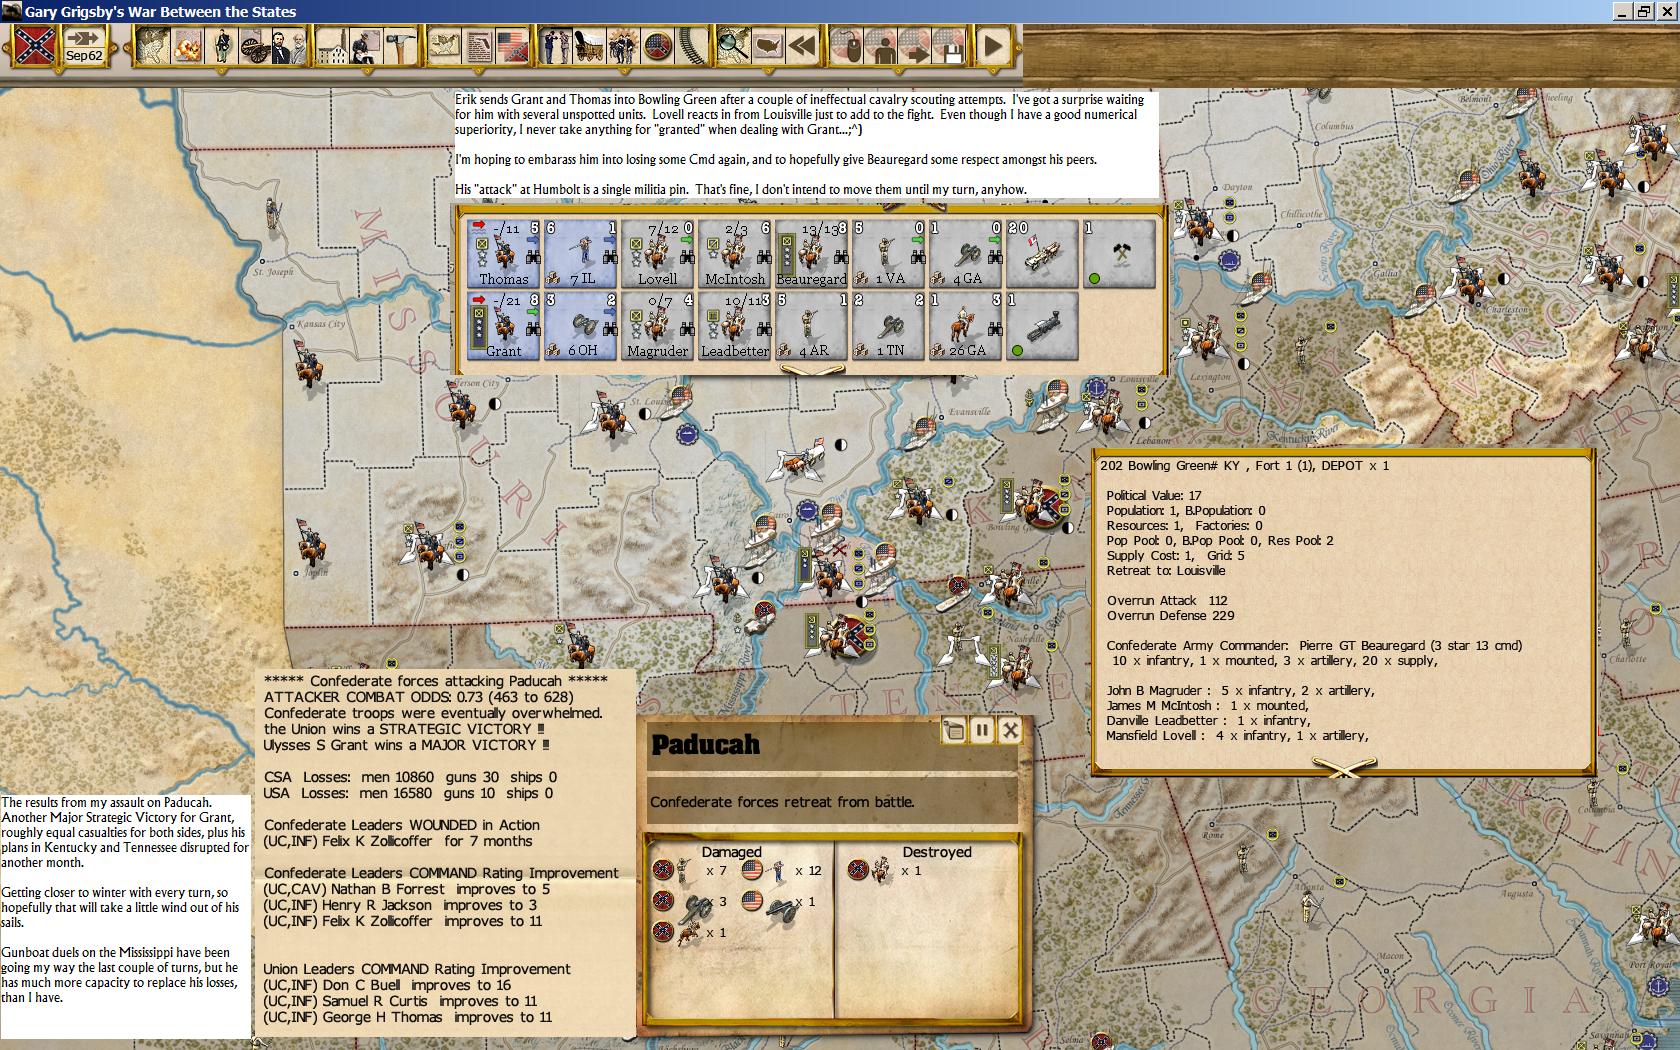Viewport: 1680px width, 1050px height.
Task: Select the hammer production toolbar icon
Action: pos(399,46)
